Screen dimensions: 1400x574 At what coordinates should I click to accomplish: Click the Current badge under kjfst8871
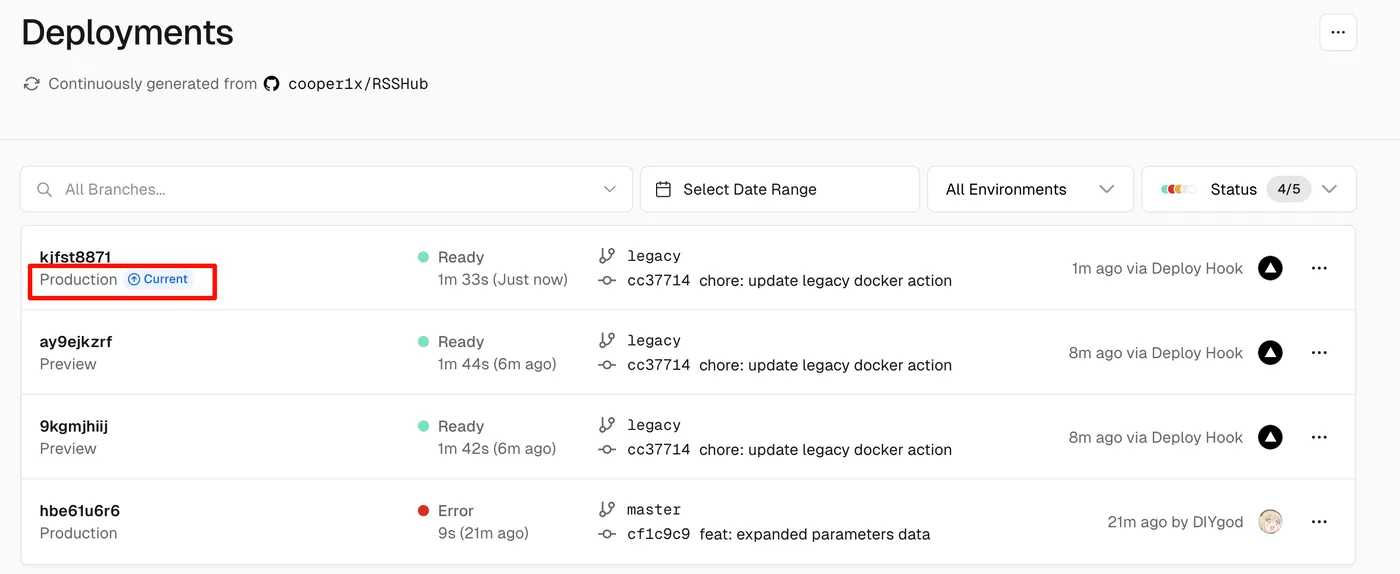pos(158,279)
